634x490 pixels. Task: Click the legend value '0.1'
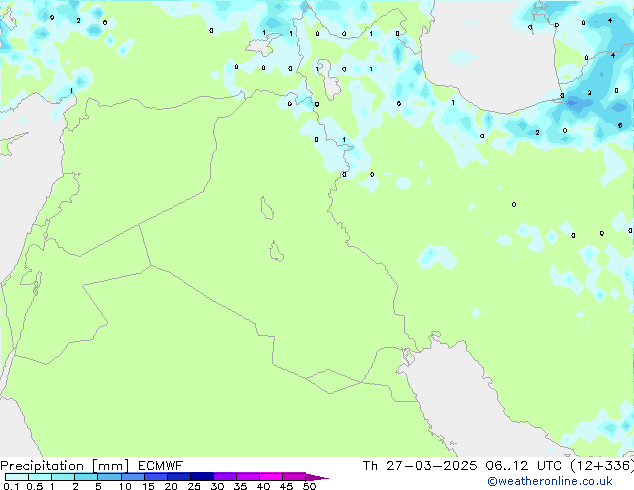click(x=11, y=486)
